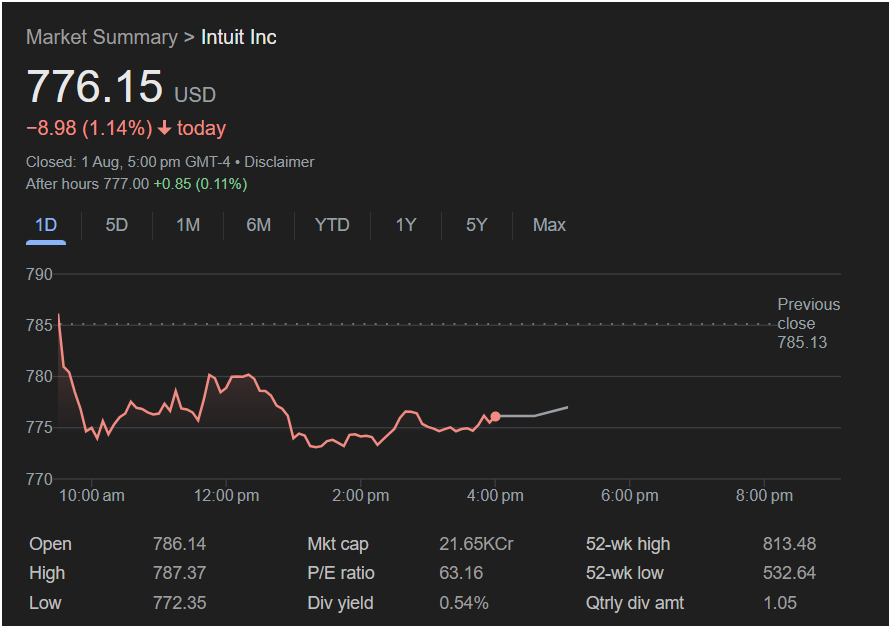
Task: Click the −8.98 (1.14%) change value
Action: 89,128
